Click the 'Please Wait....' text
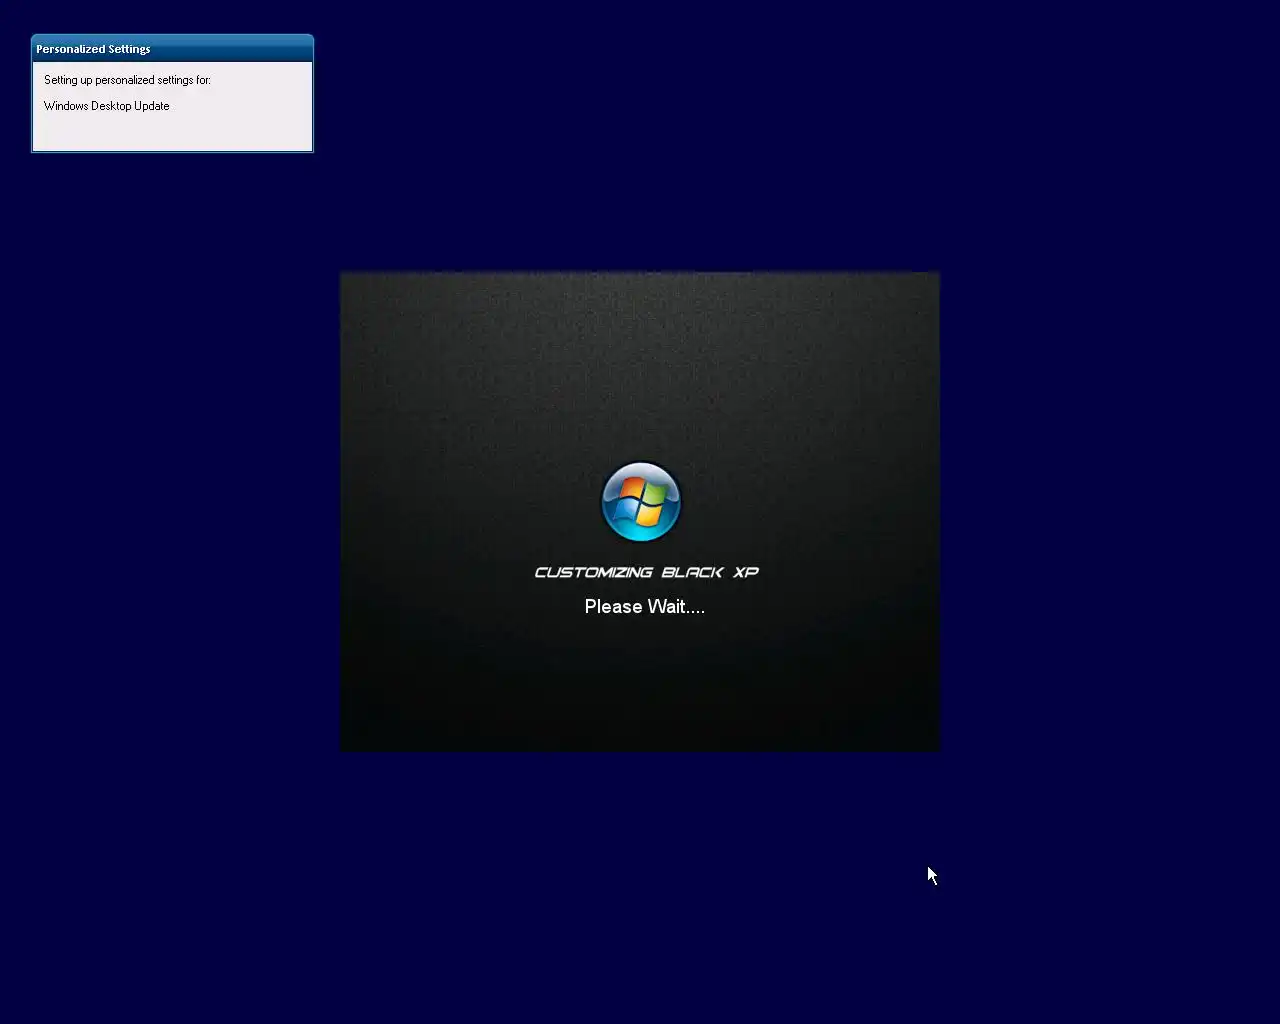The image size is (1280, 1024). coord(645,606)
